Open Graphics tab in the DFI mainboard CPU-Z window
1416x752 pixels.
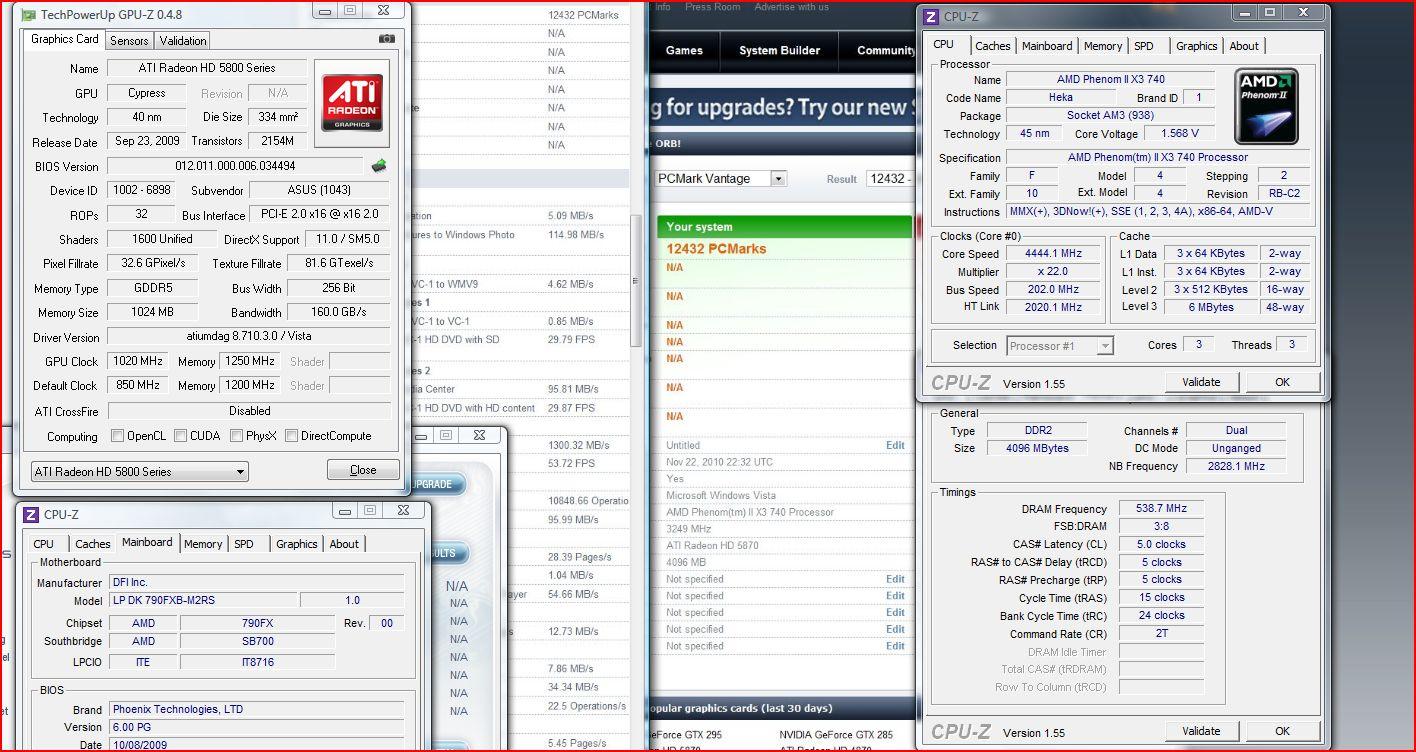(x=297, y=544)
